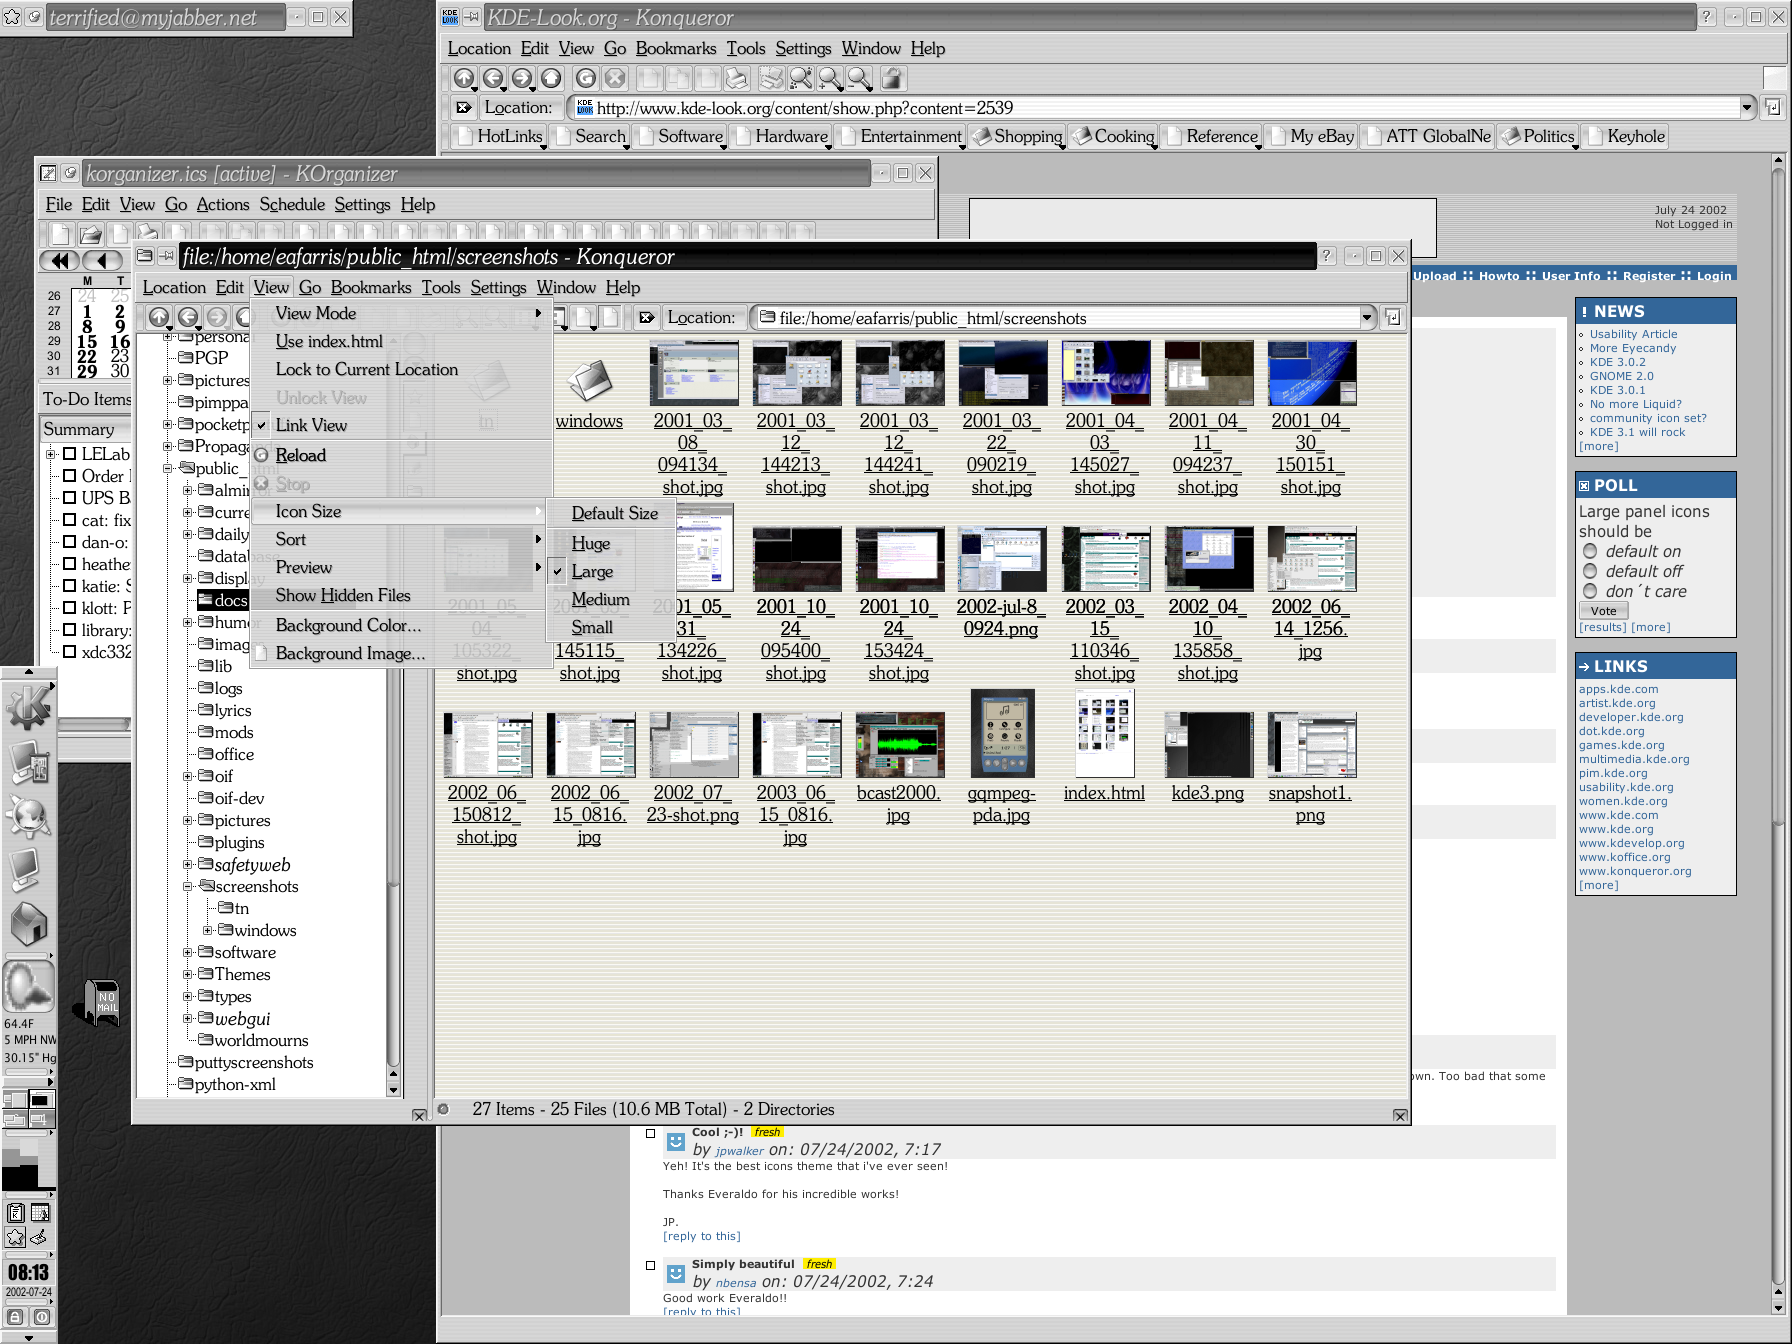Click the poll Vote button
The width and height of the screenshot is (1792, 1344).
1603,611
